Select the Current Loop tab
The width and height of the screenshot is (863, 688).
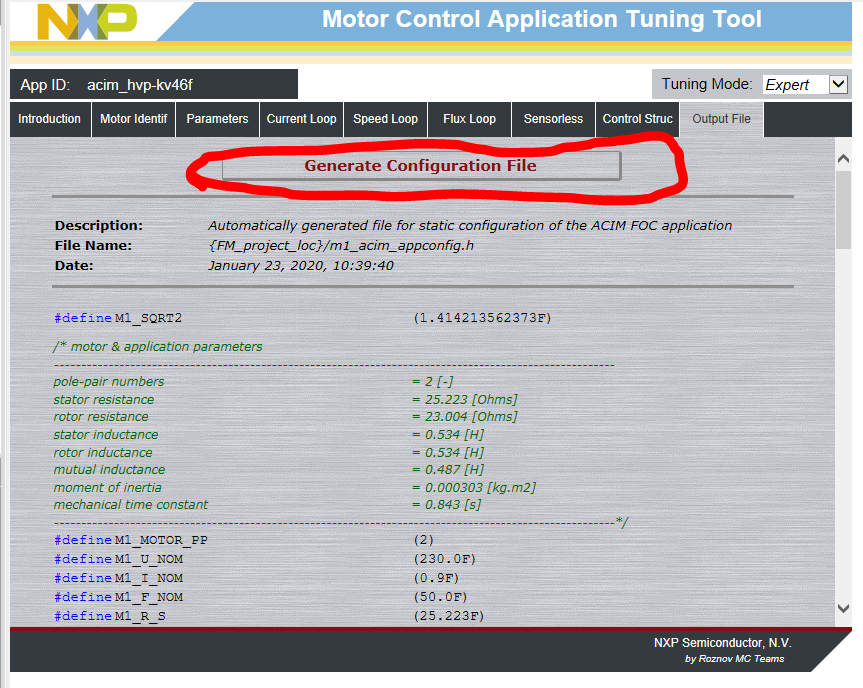(x=302, y=119)
